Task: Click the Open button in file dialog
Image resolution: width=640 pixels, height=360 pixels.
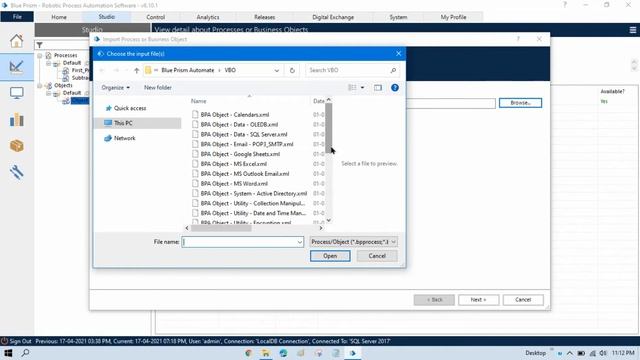Action: pos(330,256)
